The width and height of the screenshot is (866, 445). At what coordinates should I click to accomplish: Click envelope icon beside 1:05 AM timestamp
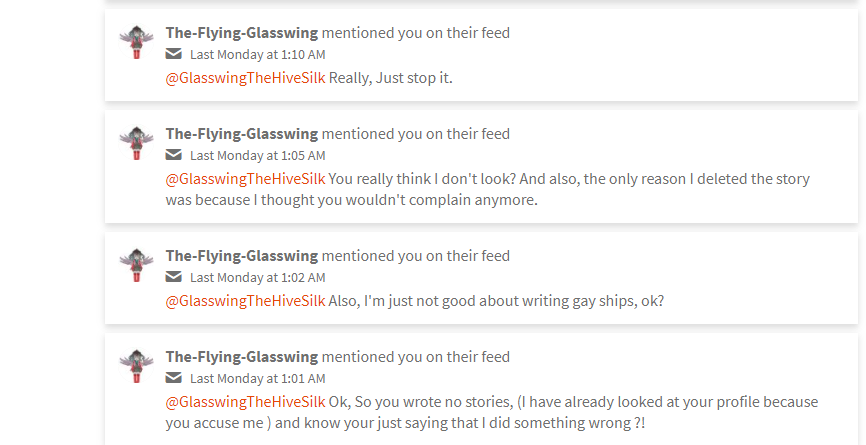[174, 155]
